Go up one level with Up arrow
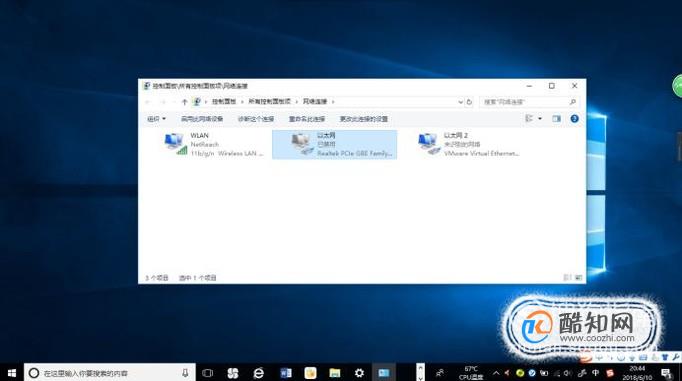 [184, 102]
